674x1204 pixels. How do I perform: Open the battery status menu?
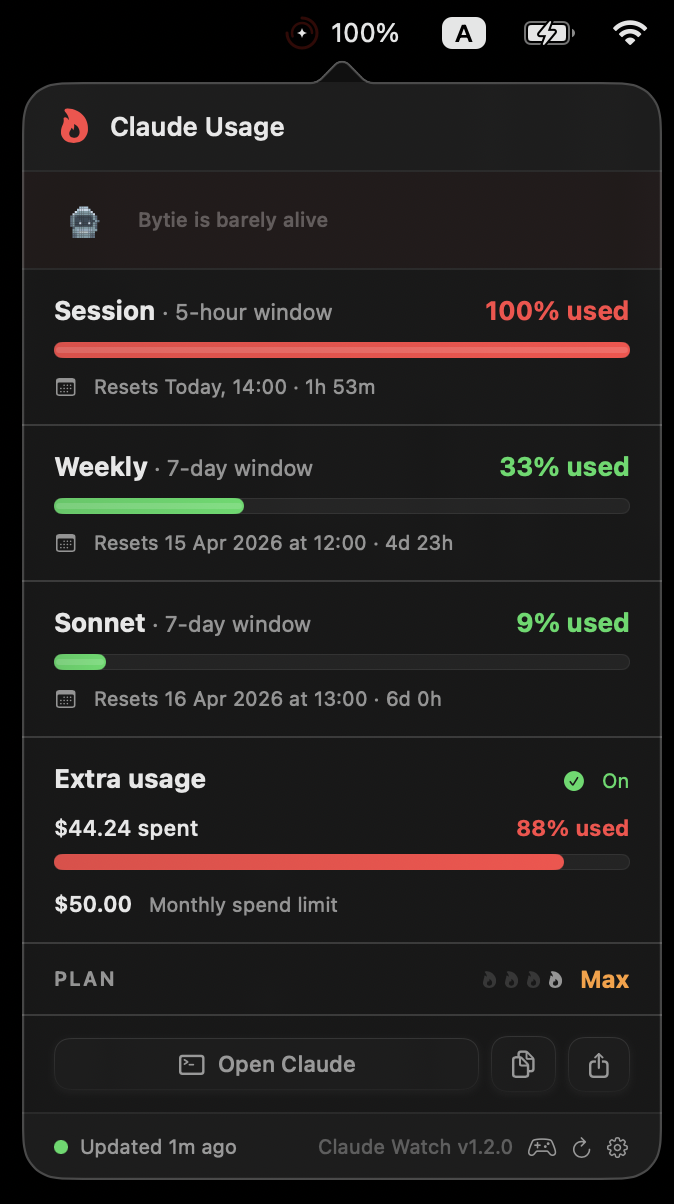click(x=548, y=32)
